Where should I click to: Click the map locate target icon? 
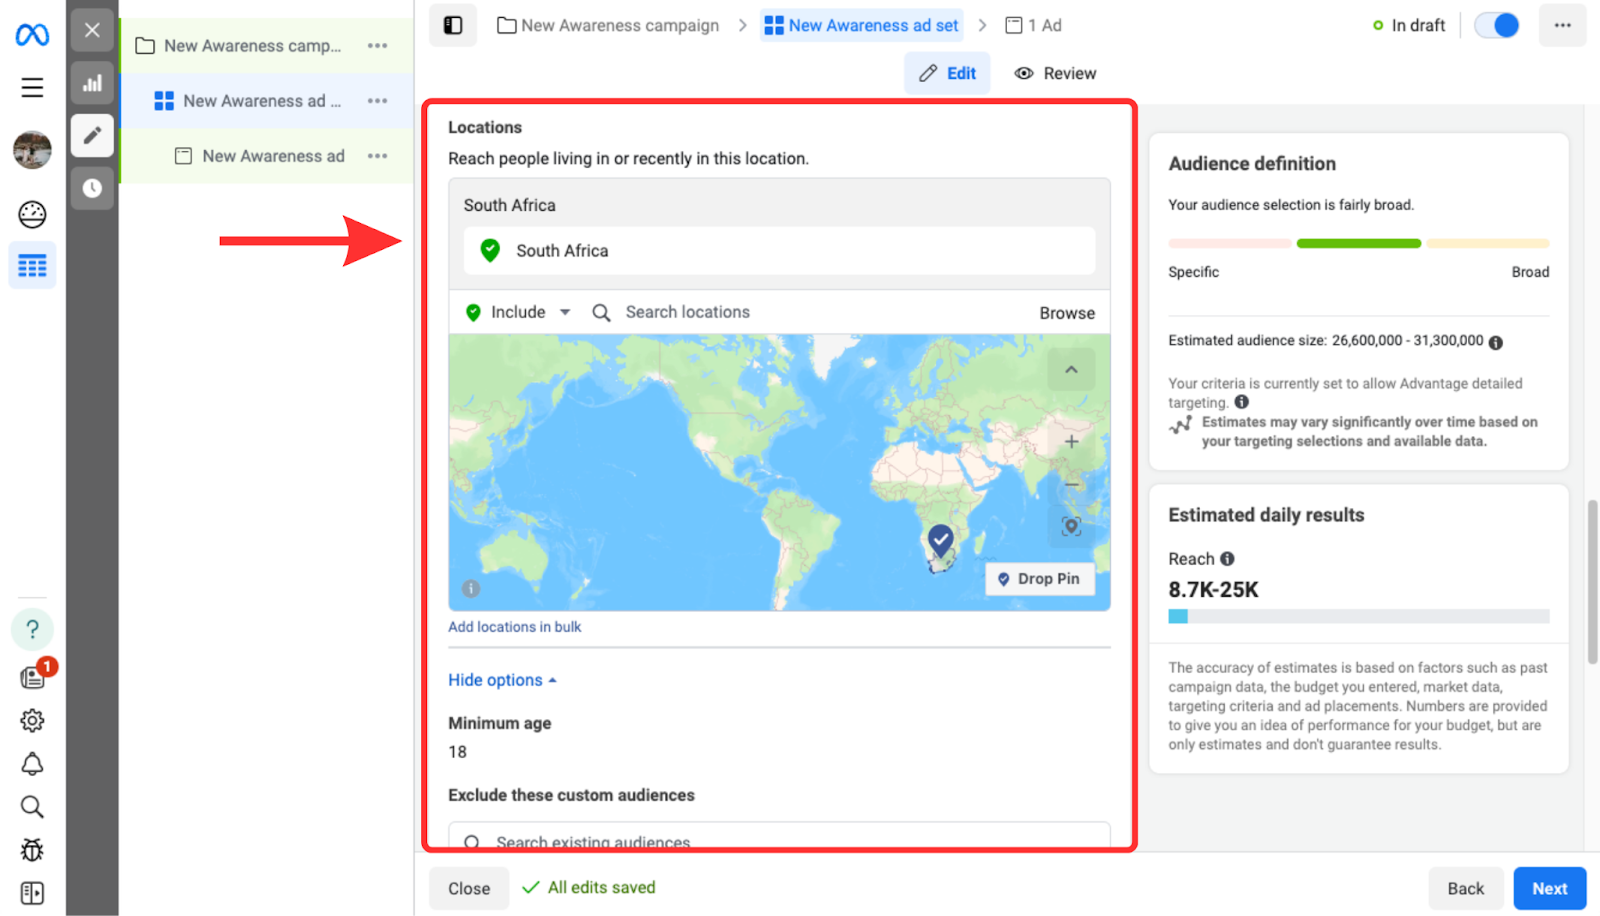point(1071,526)
